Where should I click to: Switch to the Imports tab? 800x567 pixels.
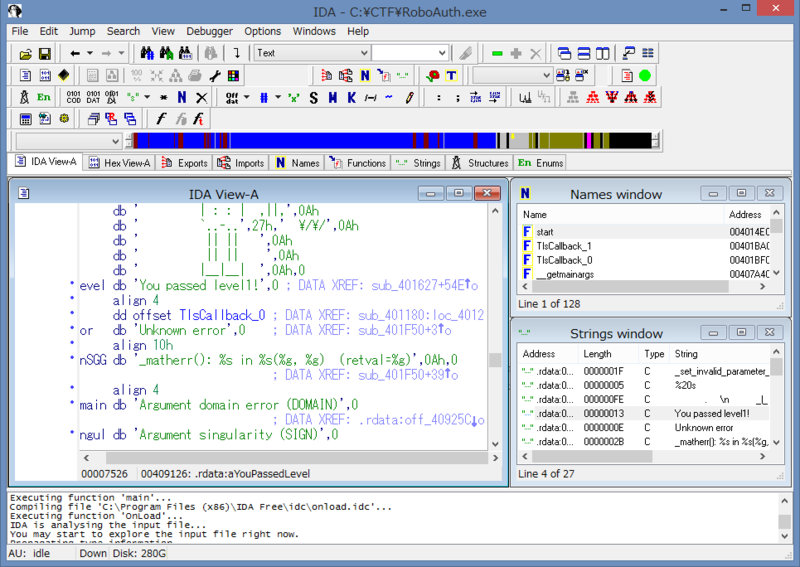241,163
